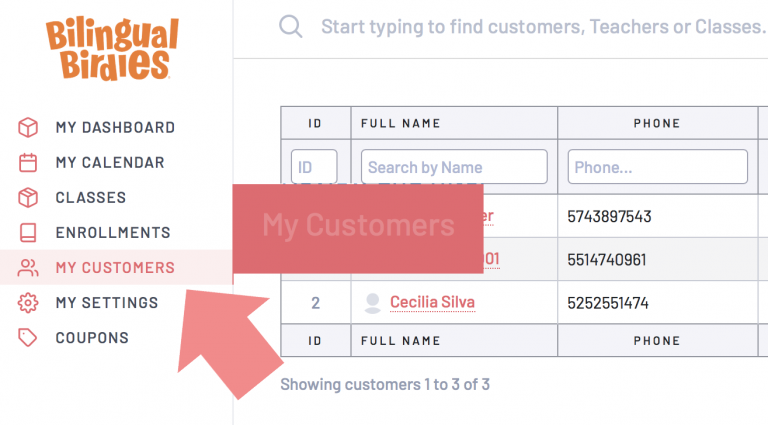Click the Classes box icon
Screen dimensions: 768x425
click(28, 197)
